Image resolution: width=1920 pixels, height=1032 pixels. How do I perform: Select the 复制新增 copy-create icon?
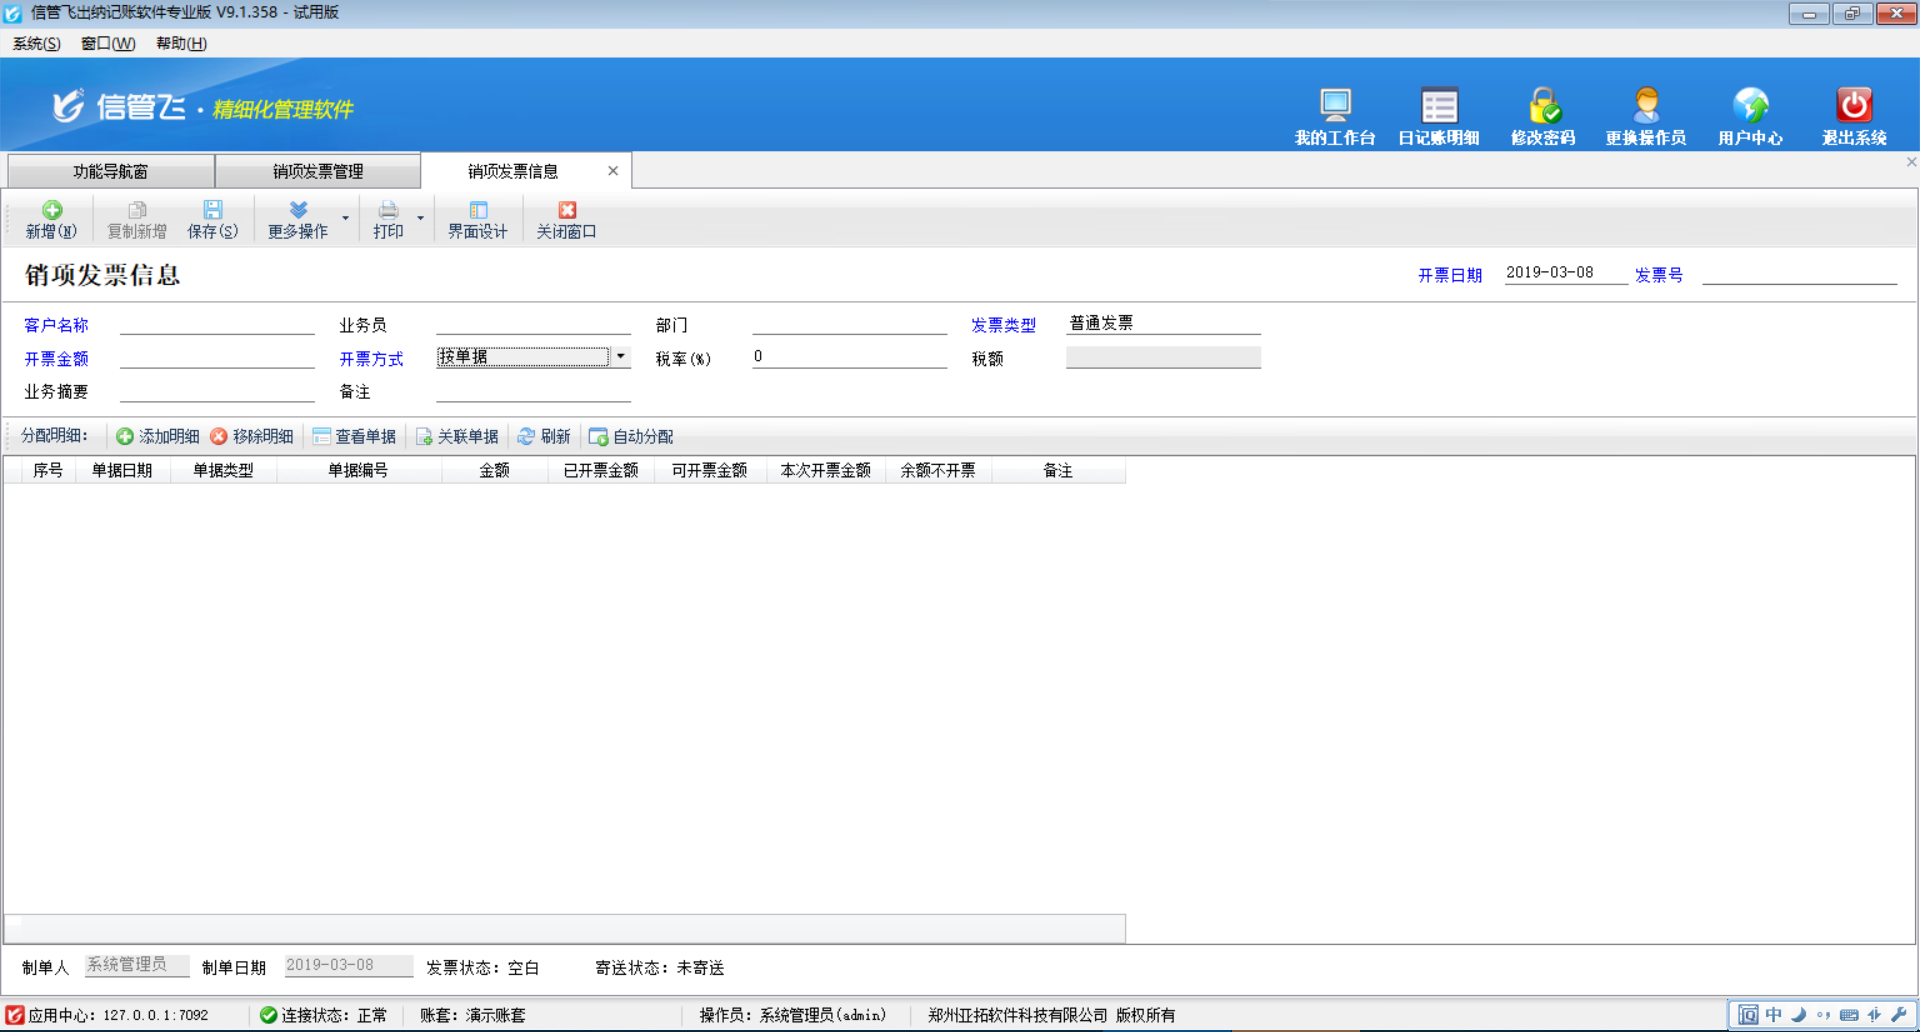[136, 219]
